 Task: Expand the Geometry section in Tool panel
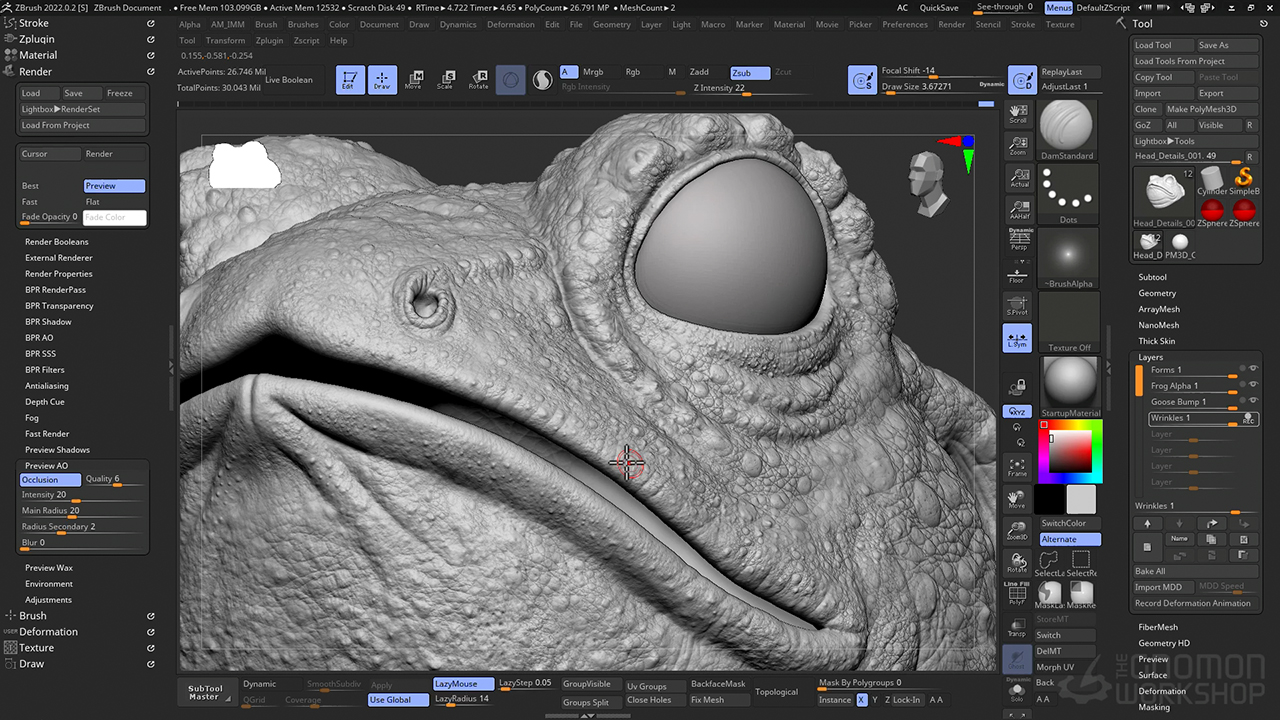(x=1157, y=293)
